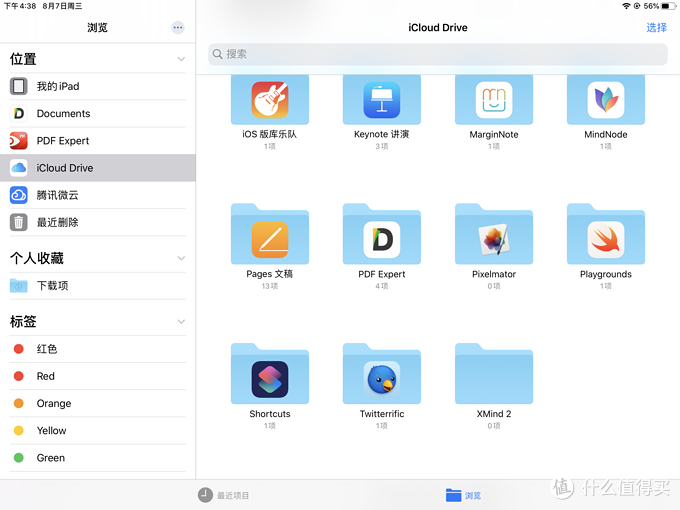The width and height of the screenshot is (680, 510).
Task: Open the Shortcuts folder
Action: coord(270,374)
